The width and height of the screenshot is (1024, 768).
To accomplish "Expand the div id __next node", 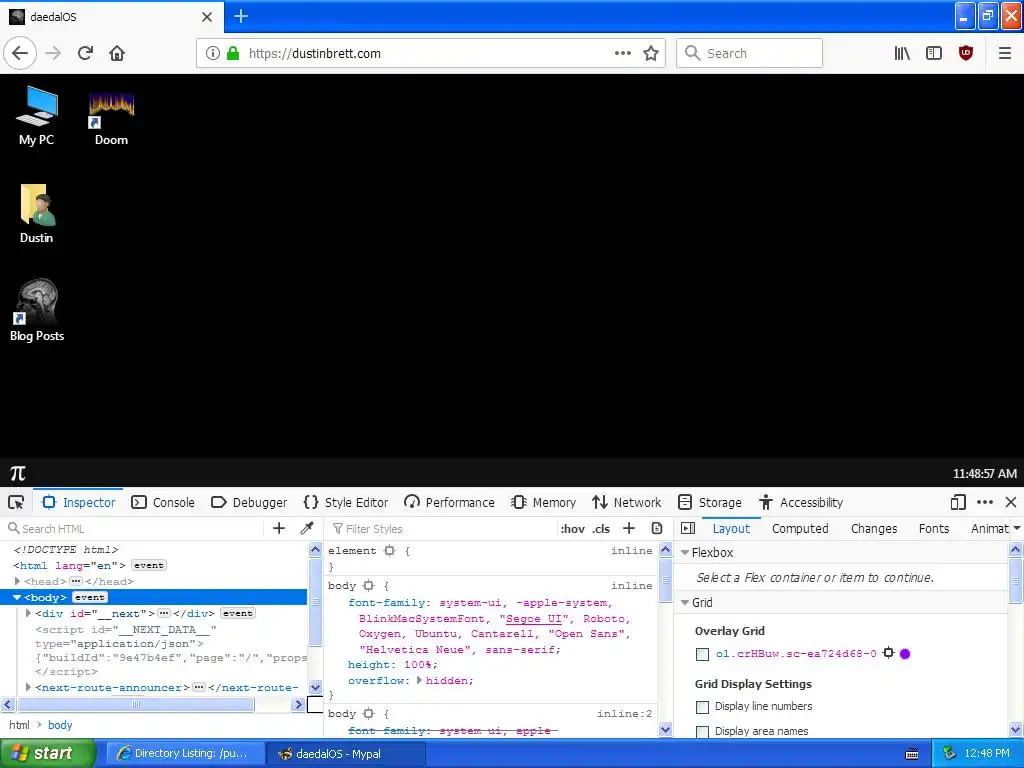I will [x=28, y=613].
